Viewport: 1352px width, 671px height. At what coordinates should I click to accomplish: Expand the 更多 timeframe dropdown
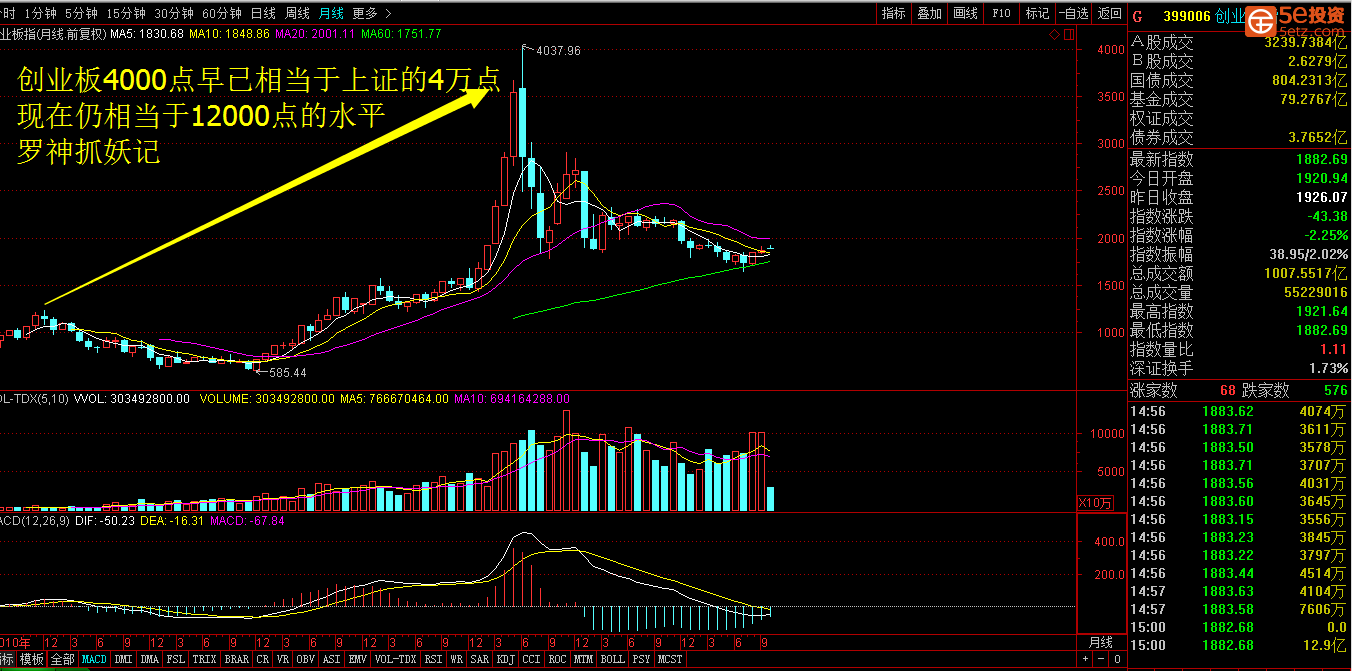371,13
